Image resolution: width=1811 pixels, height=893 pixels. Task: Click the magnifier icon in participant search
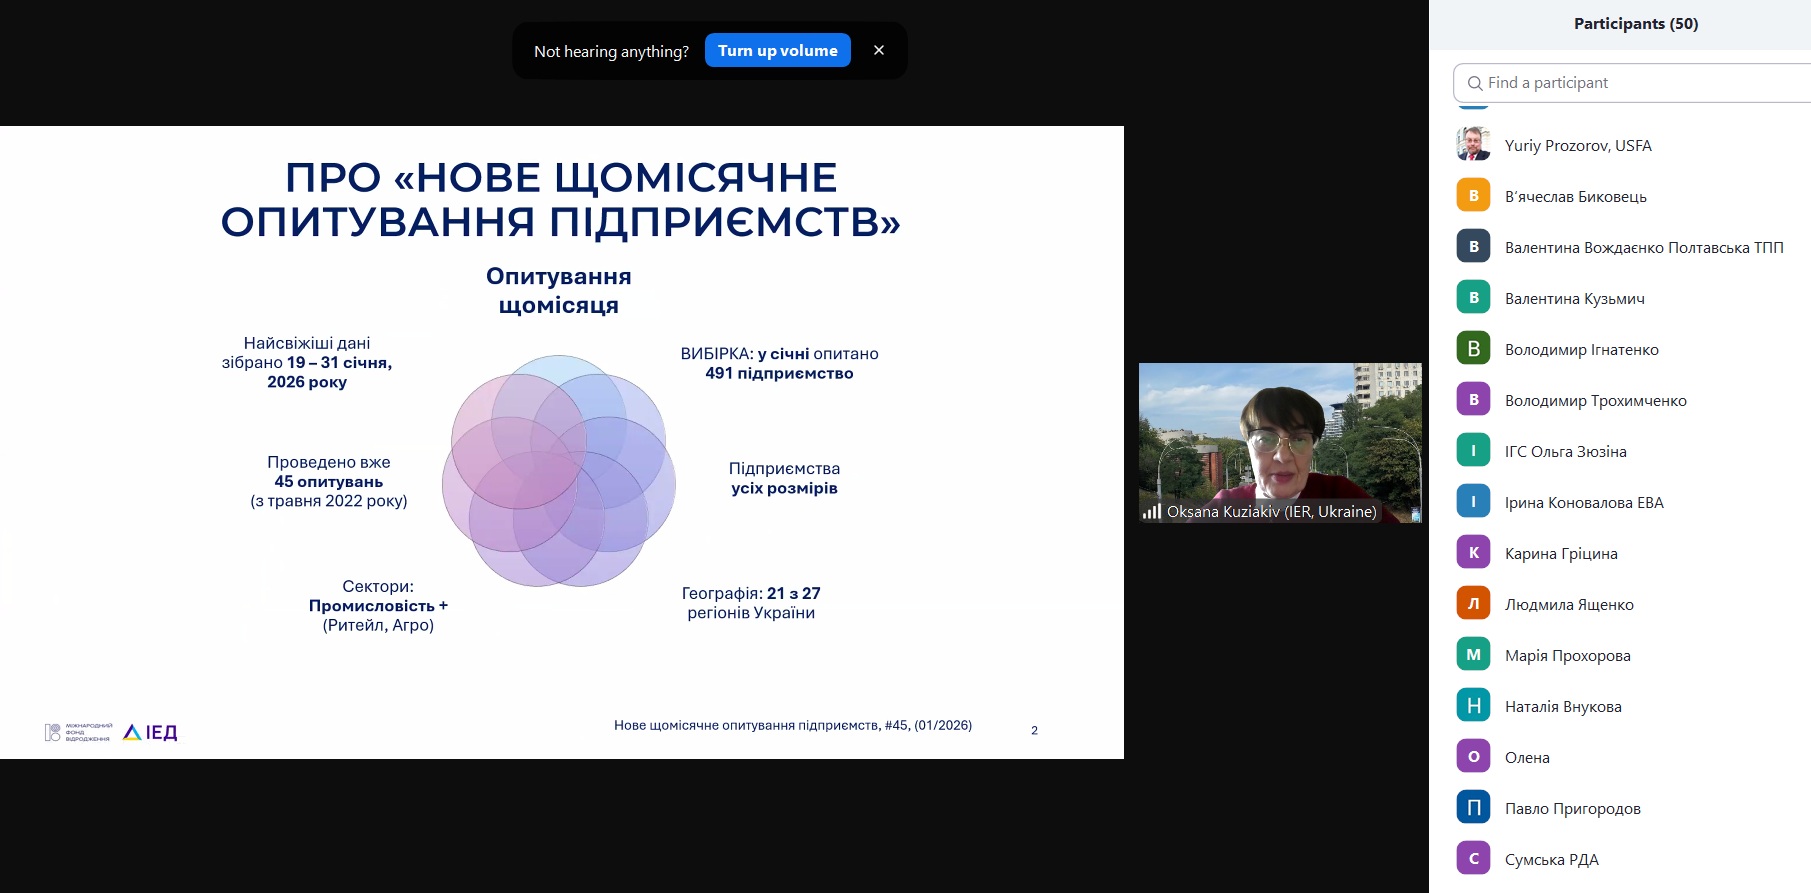[x=1474, y=83]
